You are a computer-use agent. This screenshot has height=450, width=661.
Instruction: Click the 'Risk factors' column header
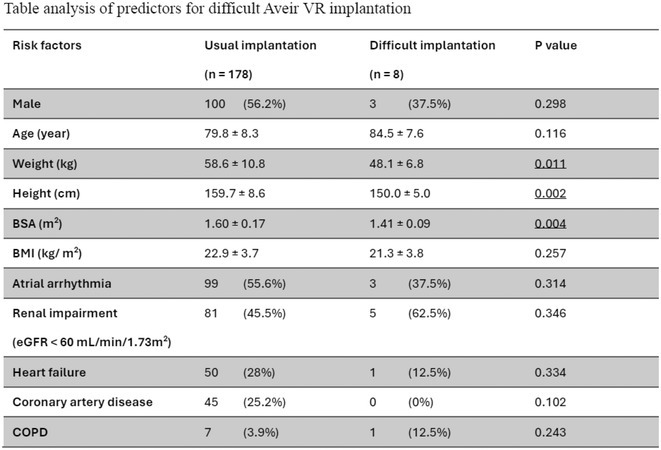click(x=47, y=45)
